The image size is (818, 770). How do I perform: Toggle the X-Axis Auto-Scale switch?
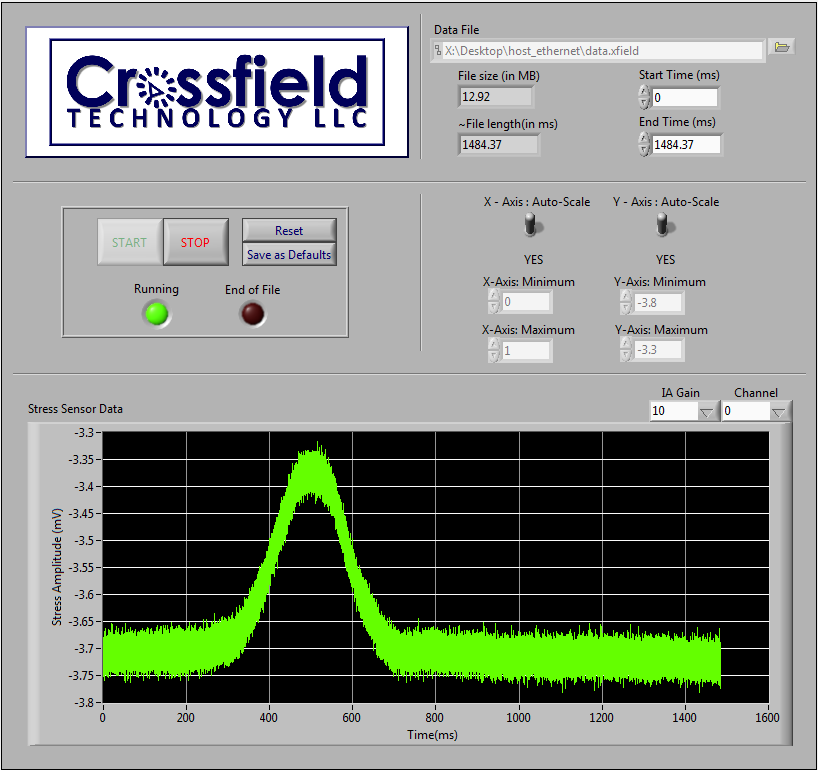tap(531, 226)
